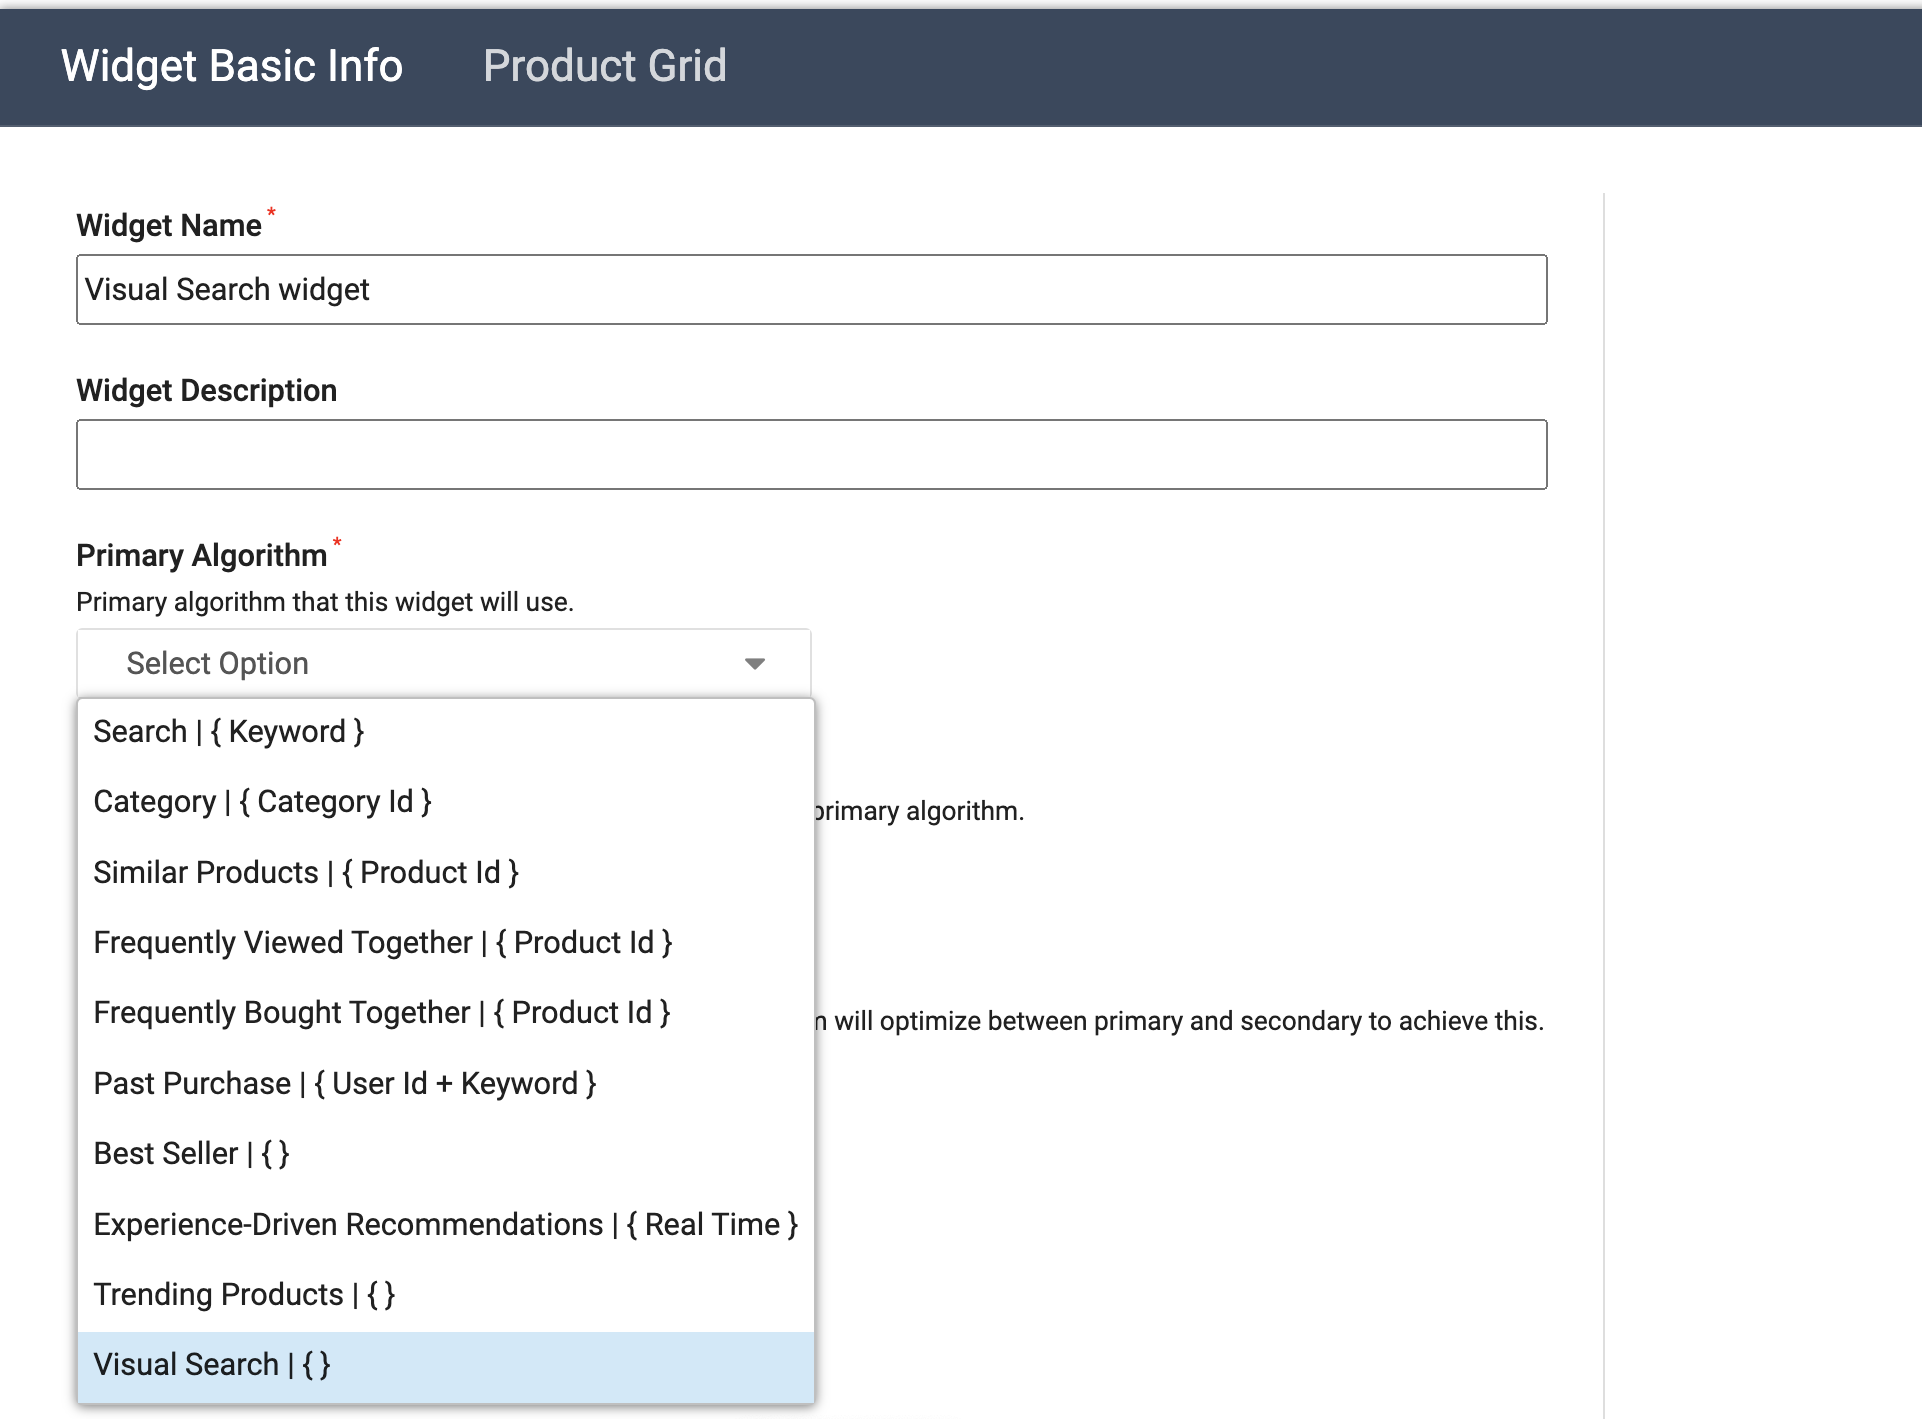Choose Category | { Category Id } option
The image size is (1922, 1419).
click(262, 802)
